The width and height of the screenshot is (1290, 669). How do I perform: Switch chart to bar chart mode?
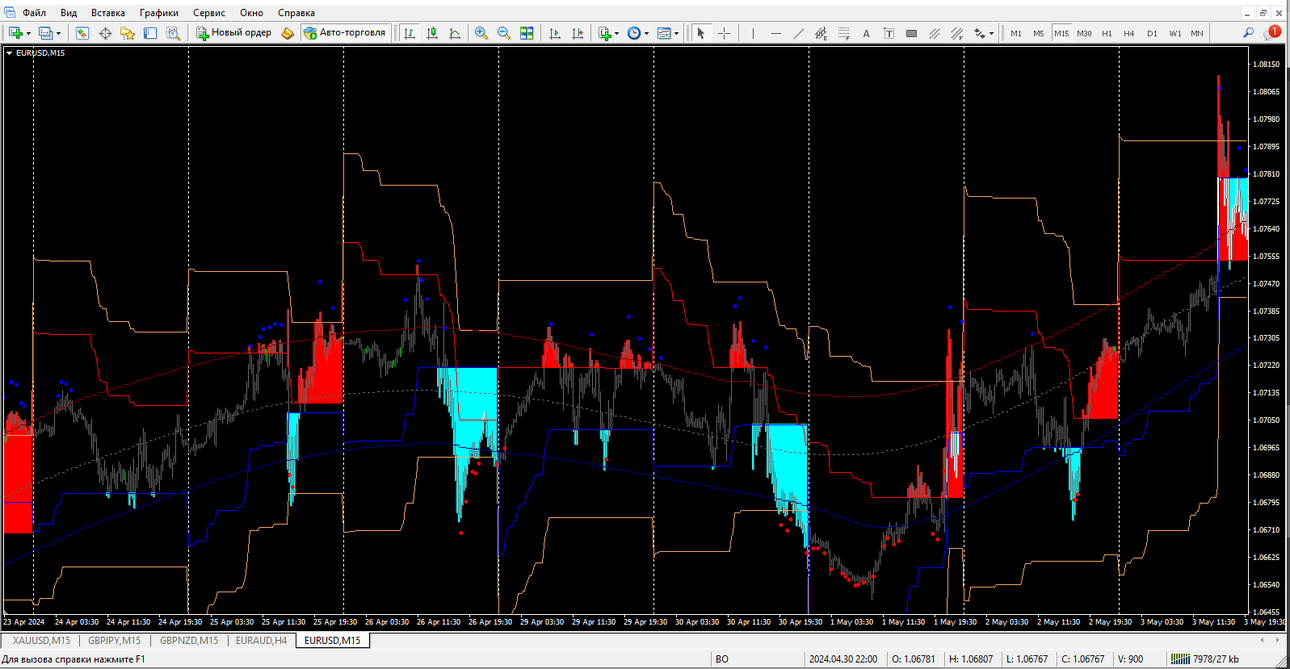410,33
